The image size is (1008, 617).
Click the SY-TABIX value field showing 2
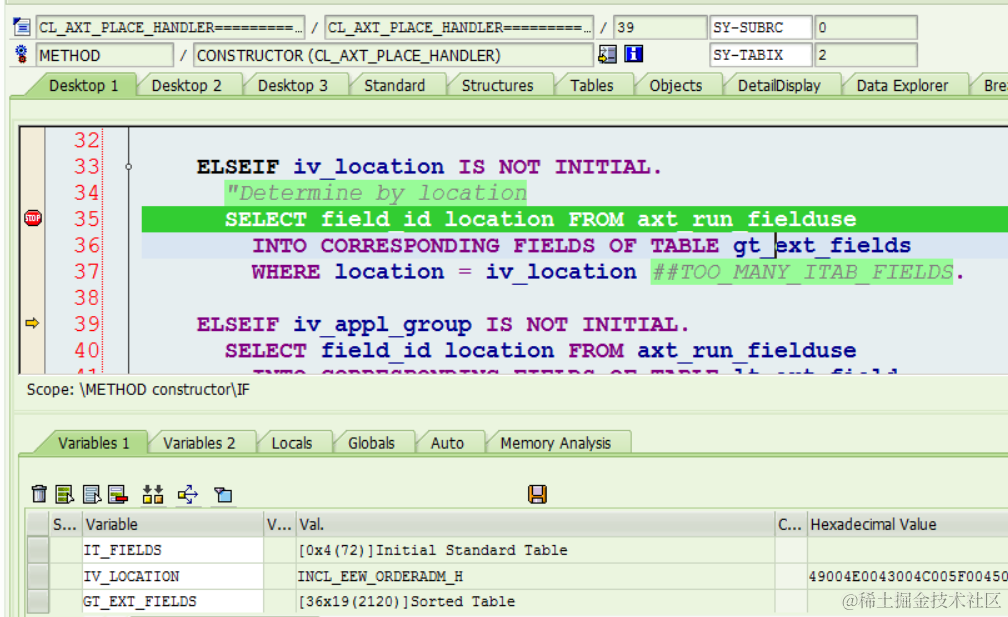coord(865,55)
